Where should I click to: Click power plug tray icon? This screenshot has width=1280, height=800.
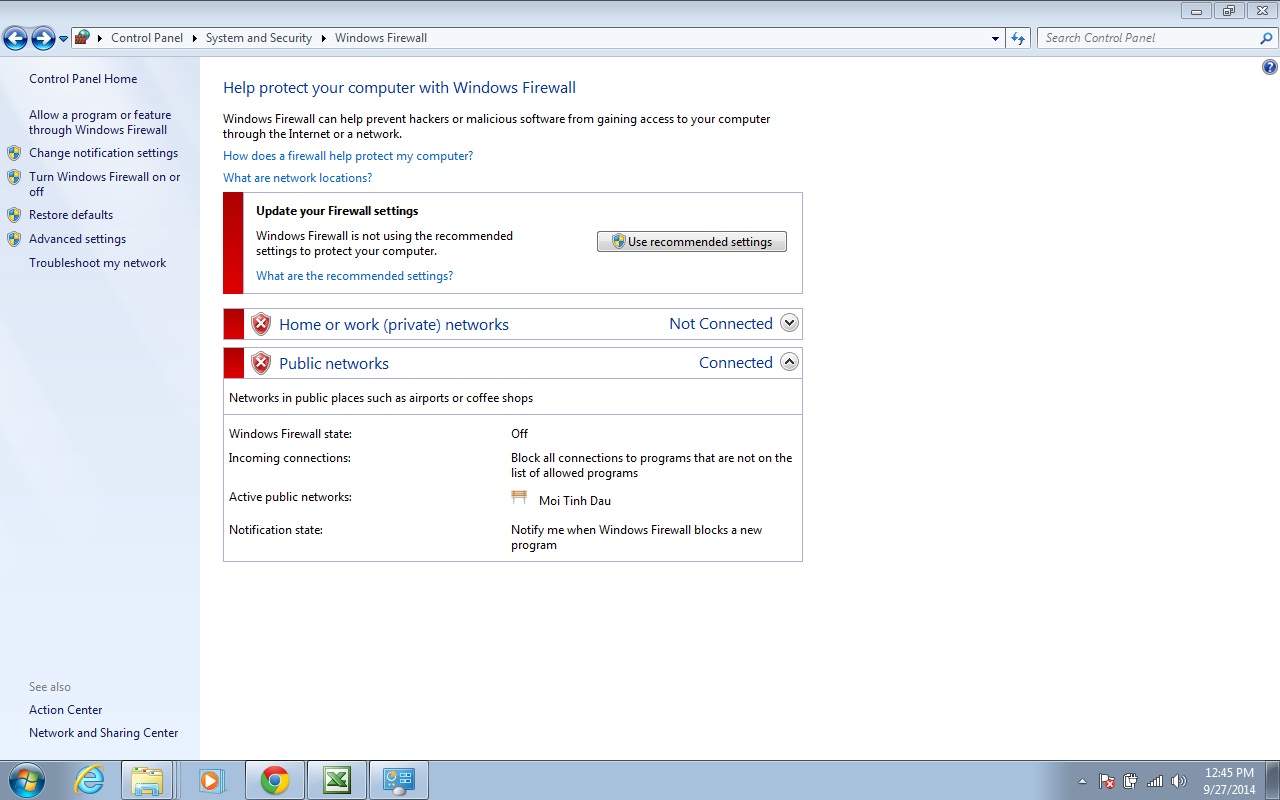click(x=1131, y=781)
